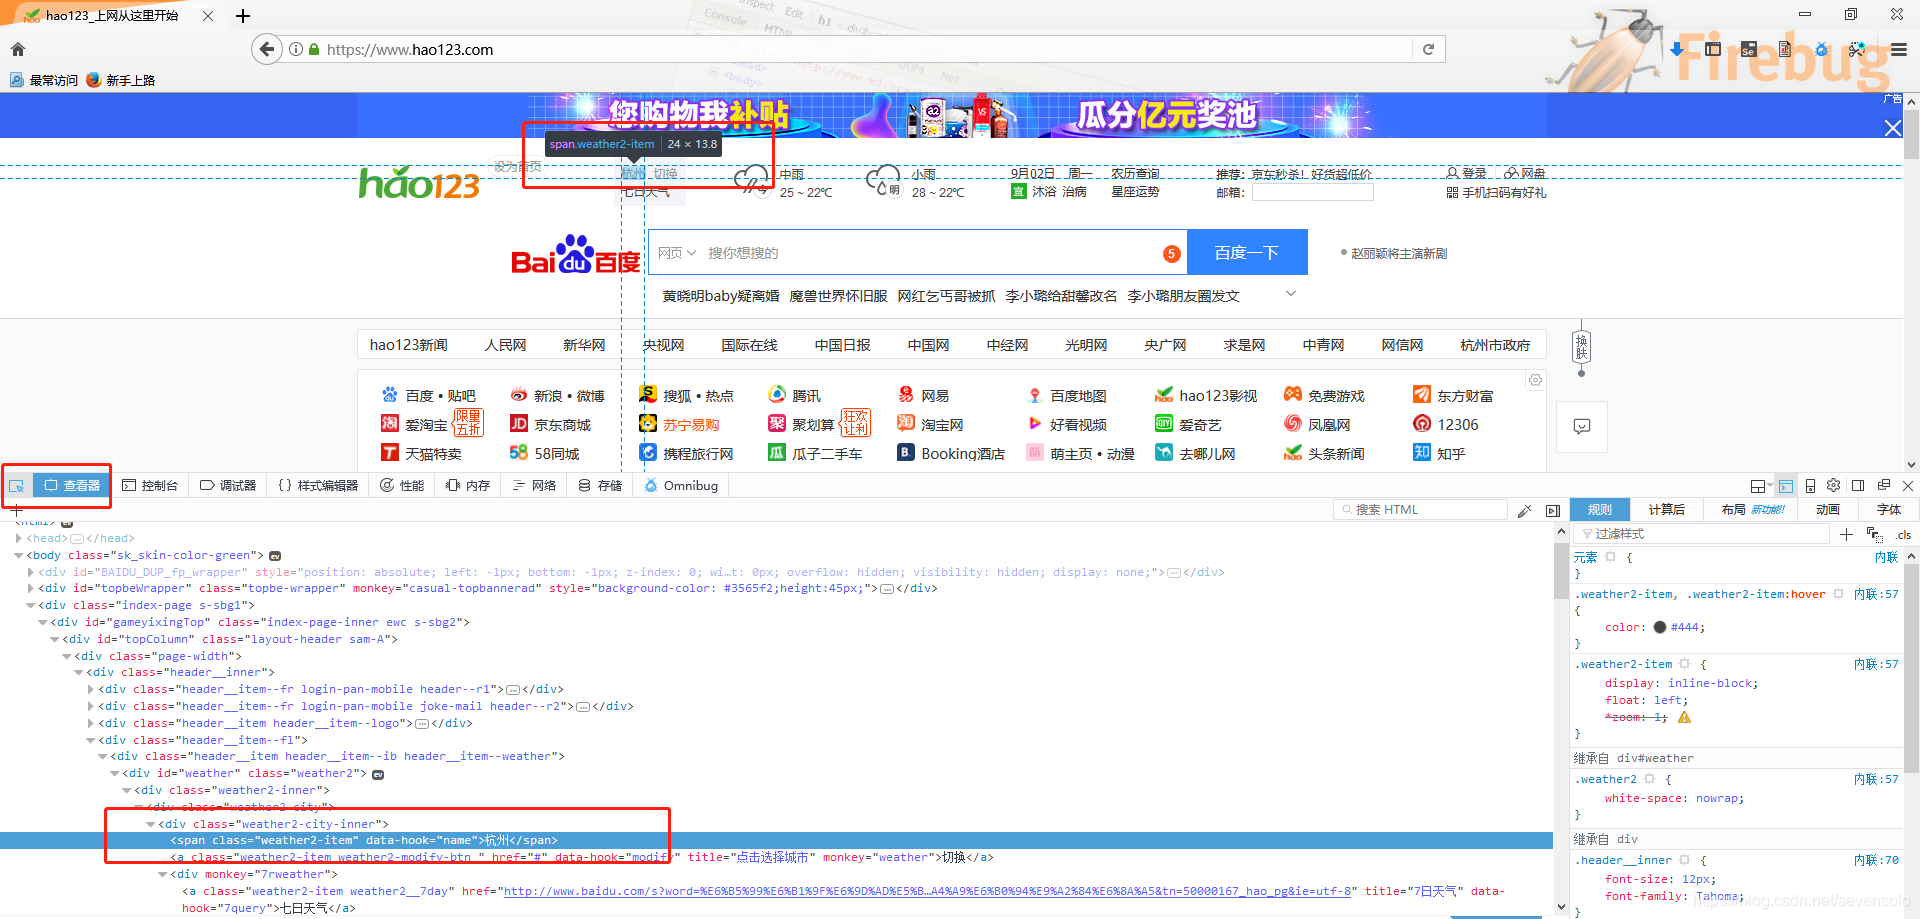
Task: Click the 登录 login link
Action: coord(1467,173)
